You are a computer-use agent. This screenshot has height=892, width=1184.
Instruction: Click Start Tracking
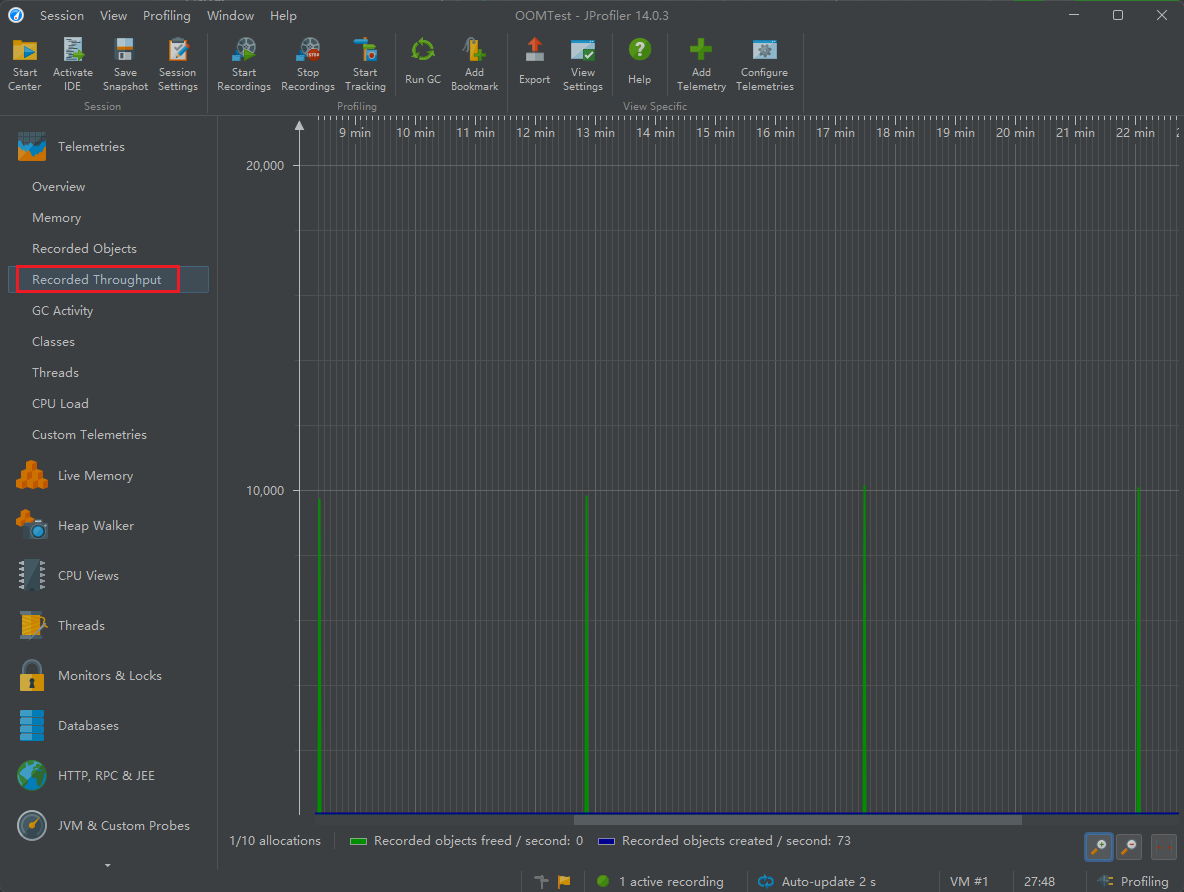[365, 65]
